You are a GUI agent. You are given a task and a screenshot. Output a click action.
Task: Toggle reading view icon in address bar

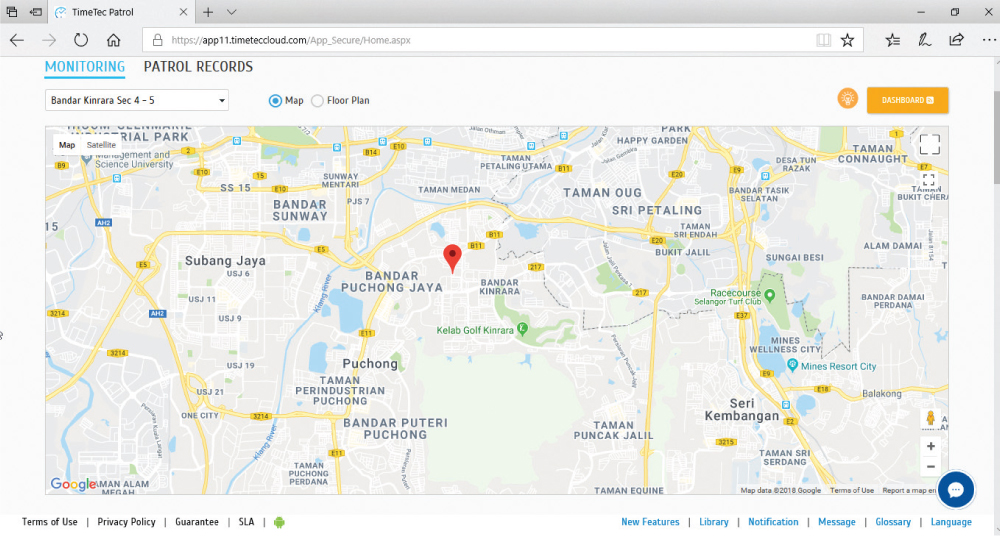tap(823, 40)
